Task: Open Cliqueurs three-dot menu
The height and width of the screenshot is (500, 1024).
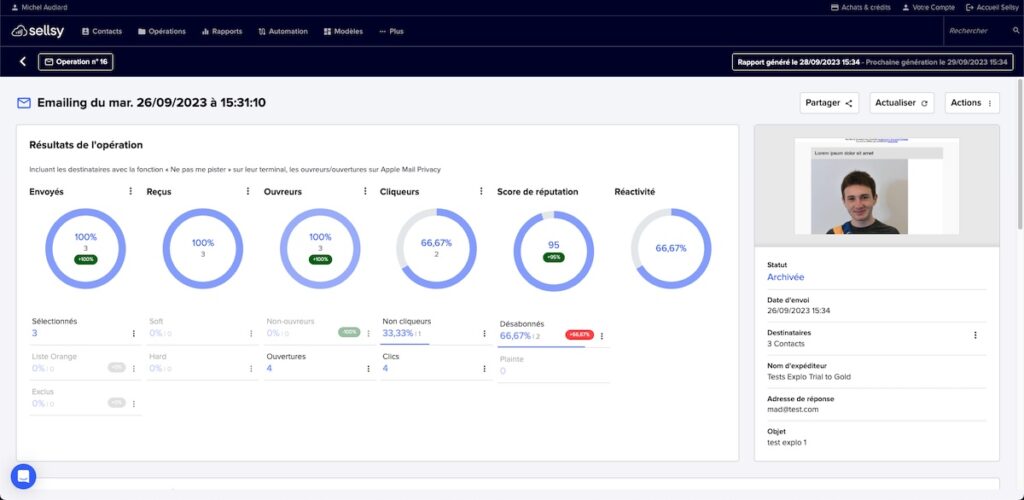Action: pos(481,191)
